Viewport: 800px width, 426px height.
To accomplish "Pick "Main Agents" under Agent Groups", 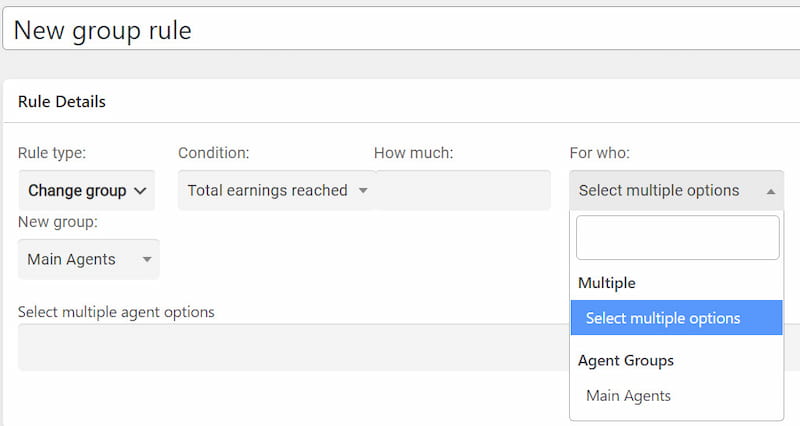I will (629, 396).
